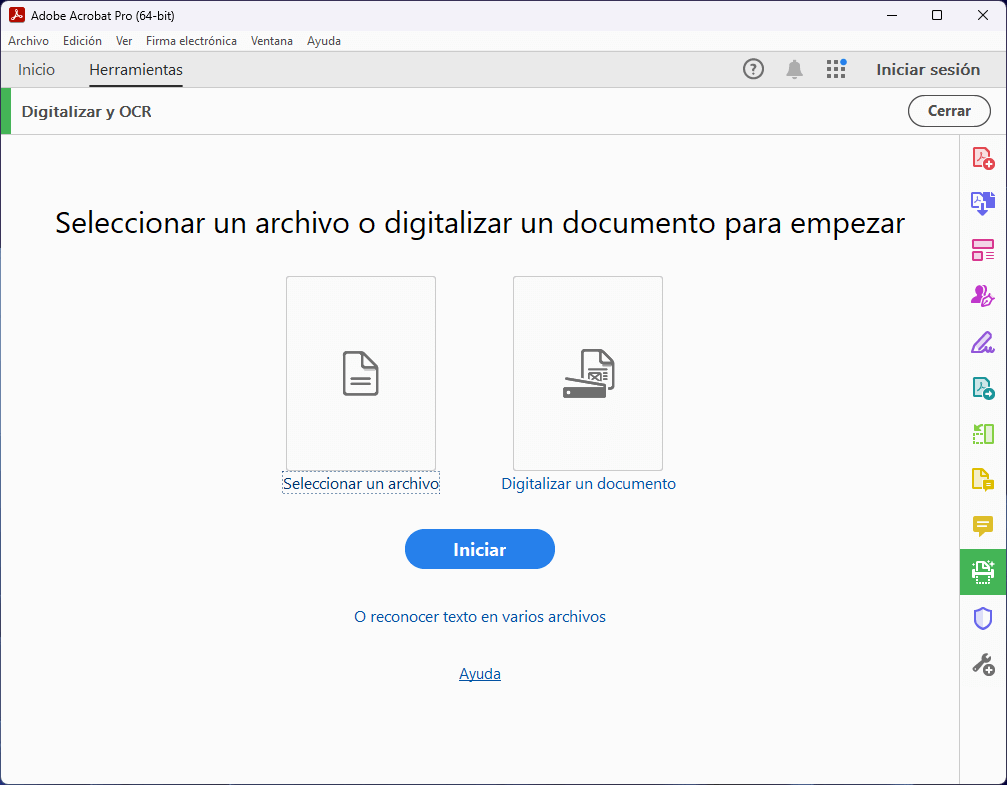Click the Cerrar button
The image size is (1007, 785).
pyautogui.click(x=949, y=111)
